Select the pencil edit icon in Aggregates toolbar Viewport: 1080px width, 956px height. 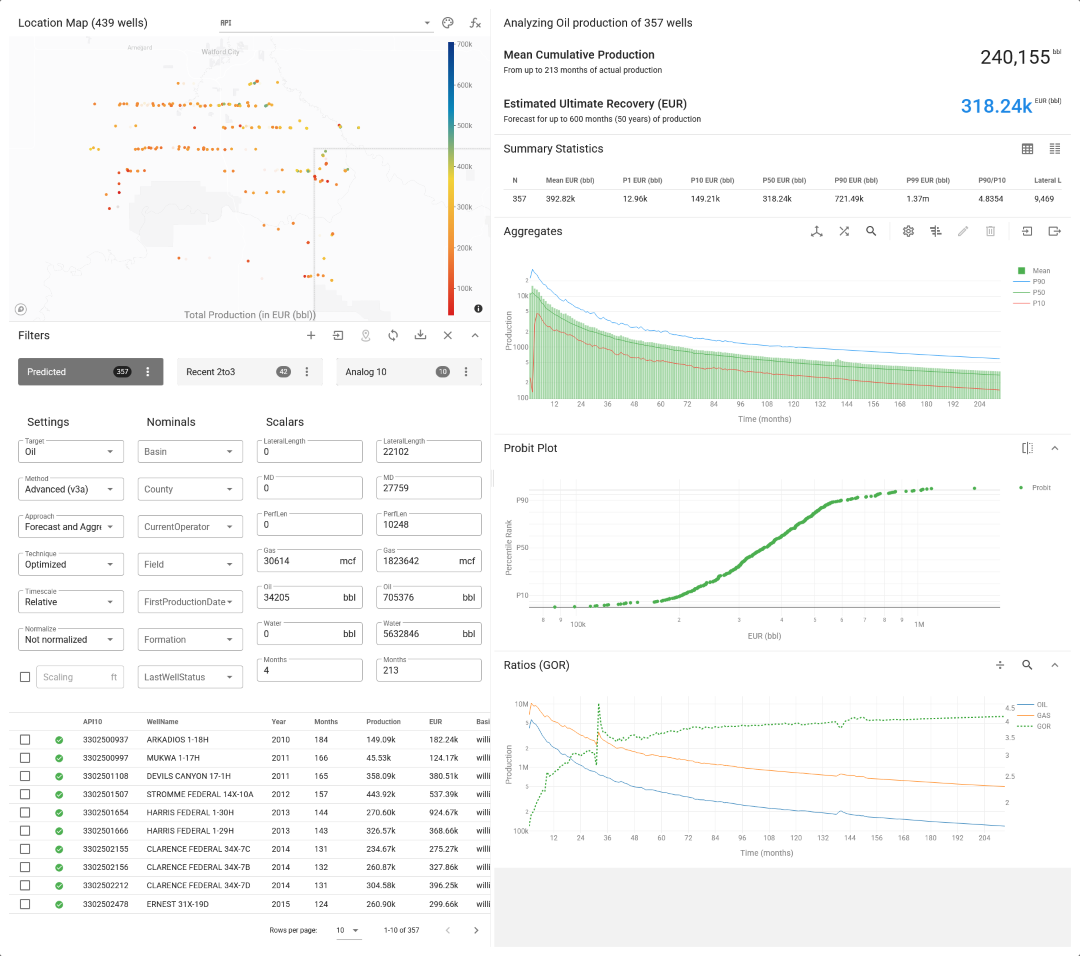coord(963,231)
